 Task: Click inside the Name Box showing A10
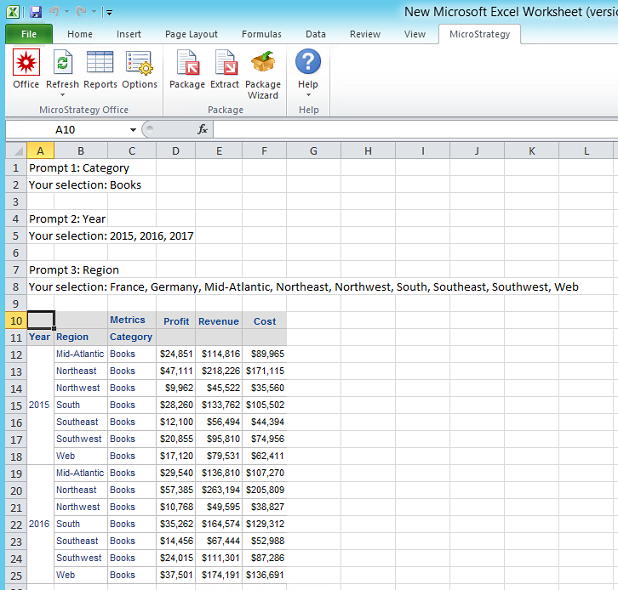coord(65,130)
